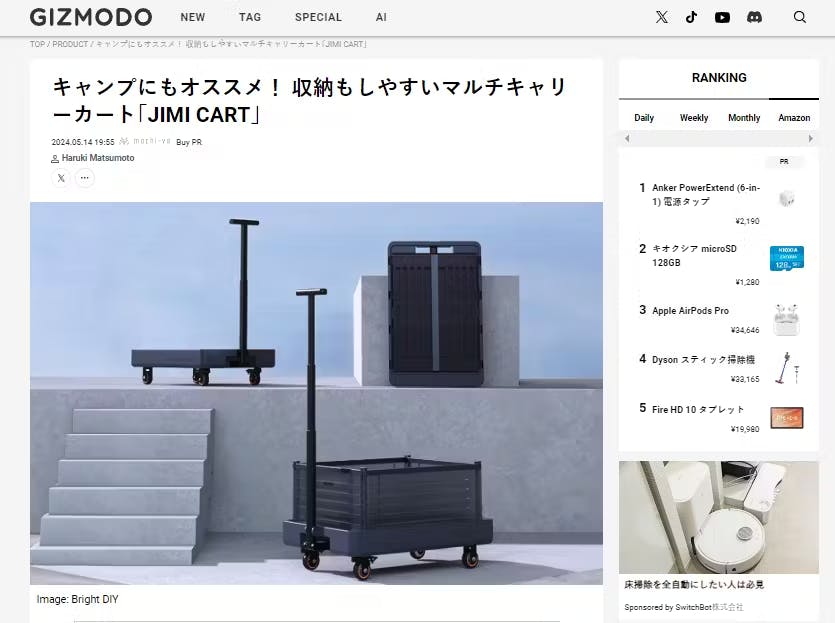Viewport: 835px width, 623px height.
Task: Open the SPECIAL menu item
Action: point(318,17)
